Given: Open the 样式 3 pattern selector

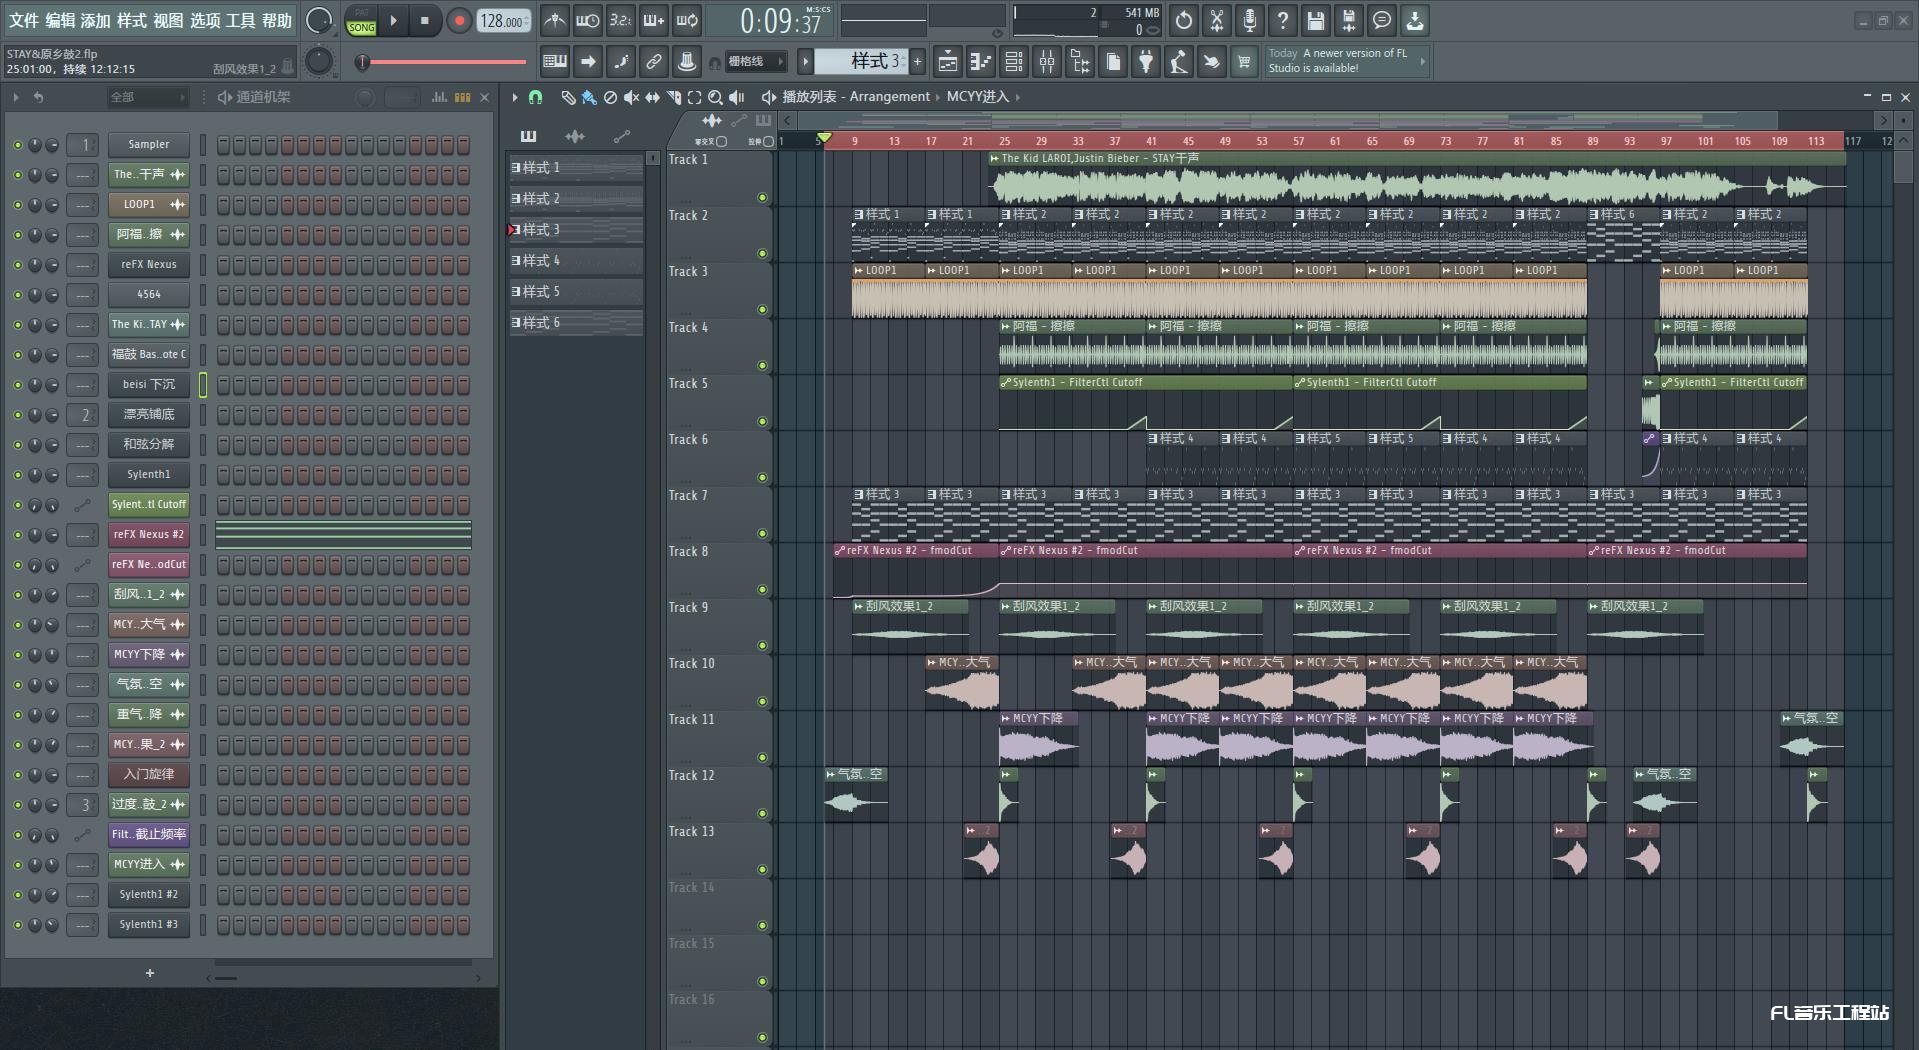Looking at the screenshot, I should 861,62.
